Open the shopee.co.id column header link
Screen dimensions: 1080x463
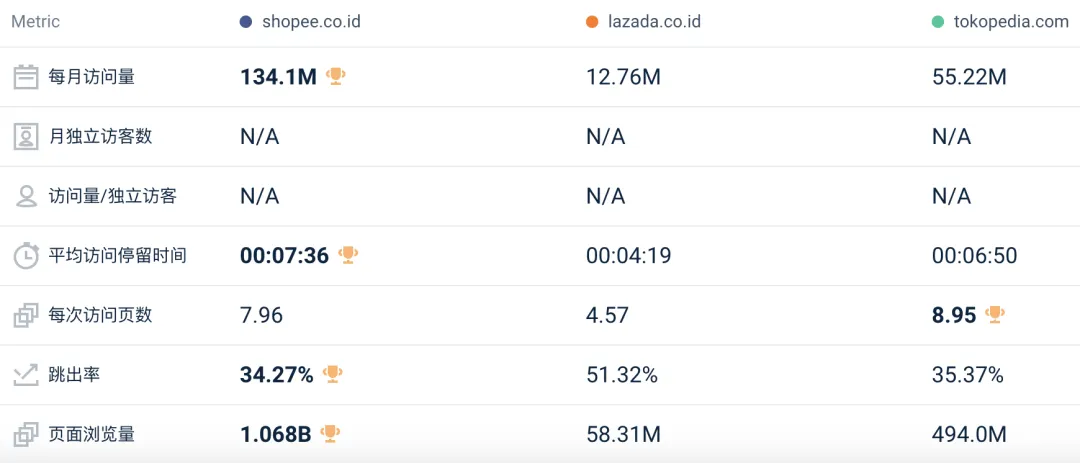[x=311, y=22]
